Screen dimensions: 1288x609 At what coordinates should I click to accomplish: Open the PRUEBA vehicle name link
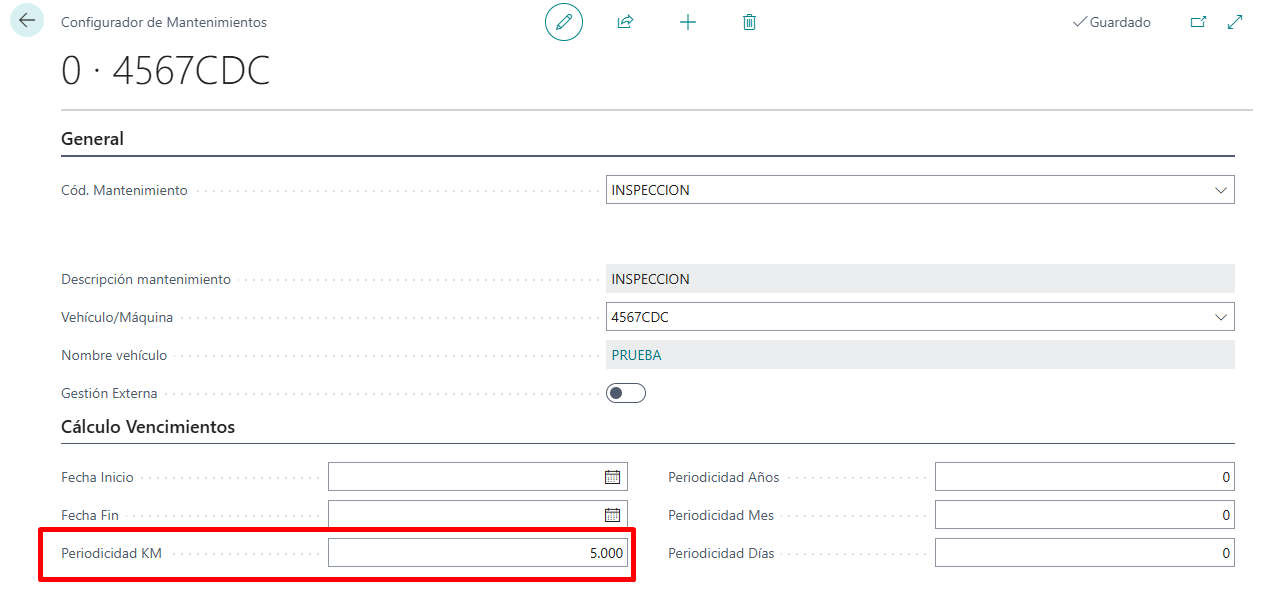click(636, 355)
